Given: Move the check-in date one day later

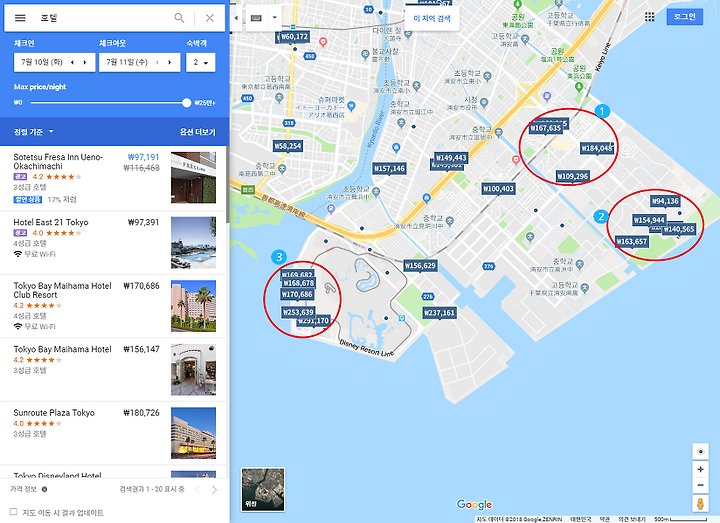Looking at the screenshot, I should (85, 62).
